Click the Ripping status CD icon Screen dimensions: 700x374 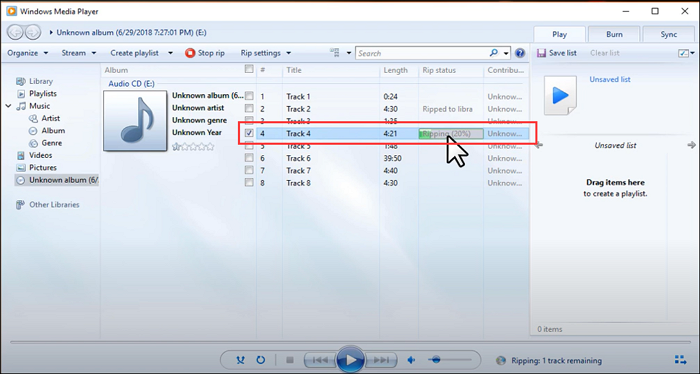pos(501,360)
